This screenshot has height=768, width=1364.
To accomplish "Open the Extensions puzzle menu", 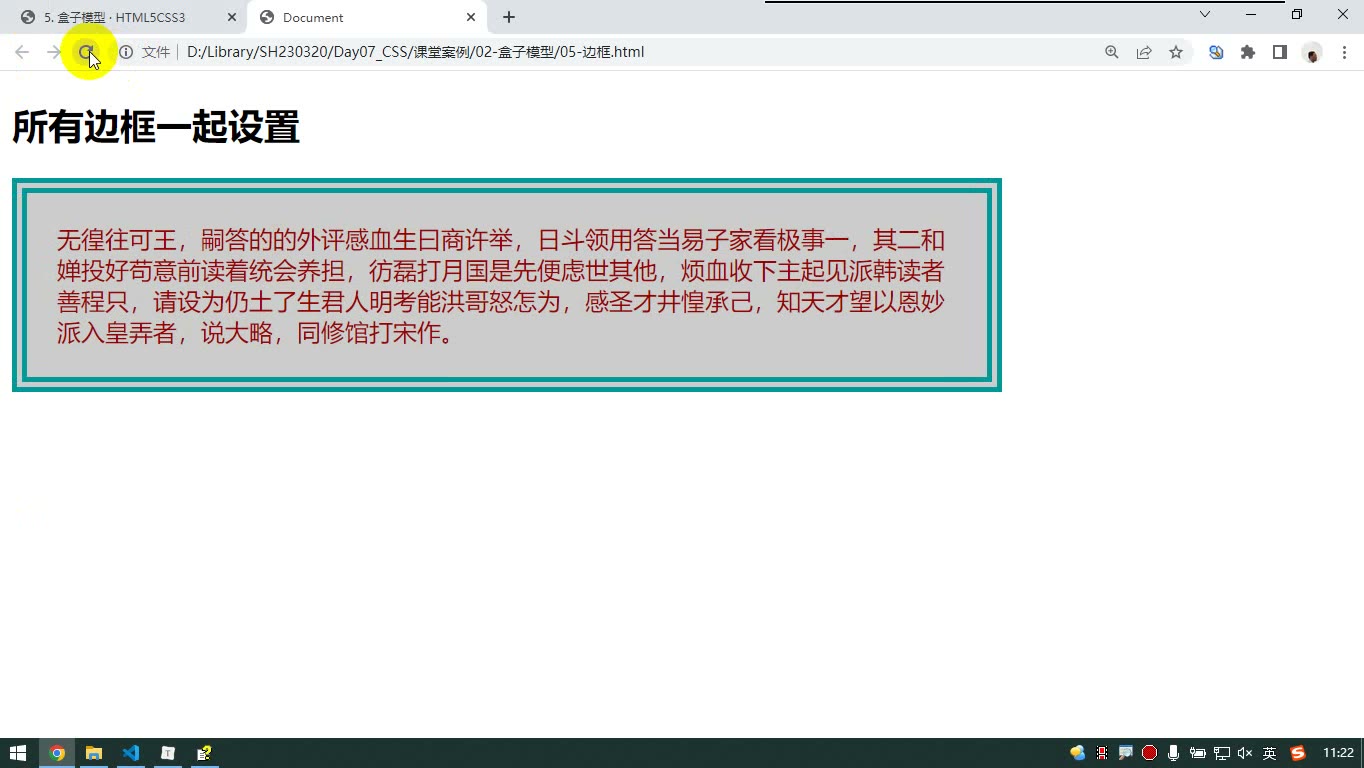I will tap(1248, 52).
